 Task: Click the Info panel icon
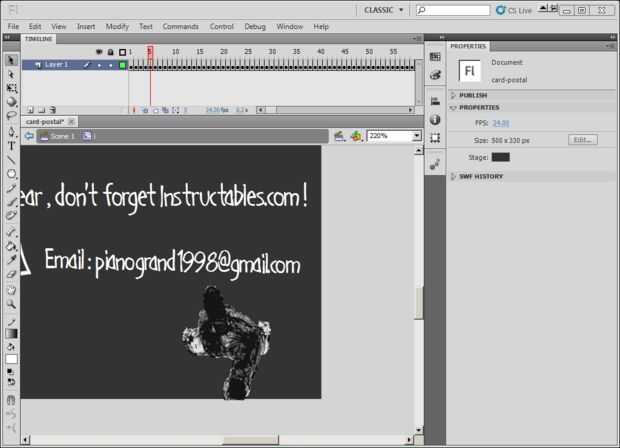pyautogui.click(x=435, y=119)
